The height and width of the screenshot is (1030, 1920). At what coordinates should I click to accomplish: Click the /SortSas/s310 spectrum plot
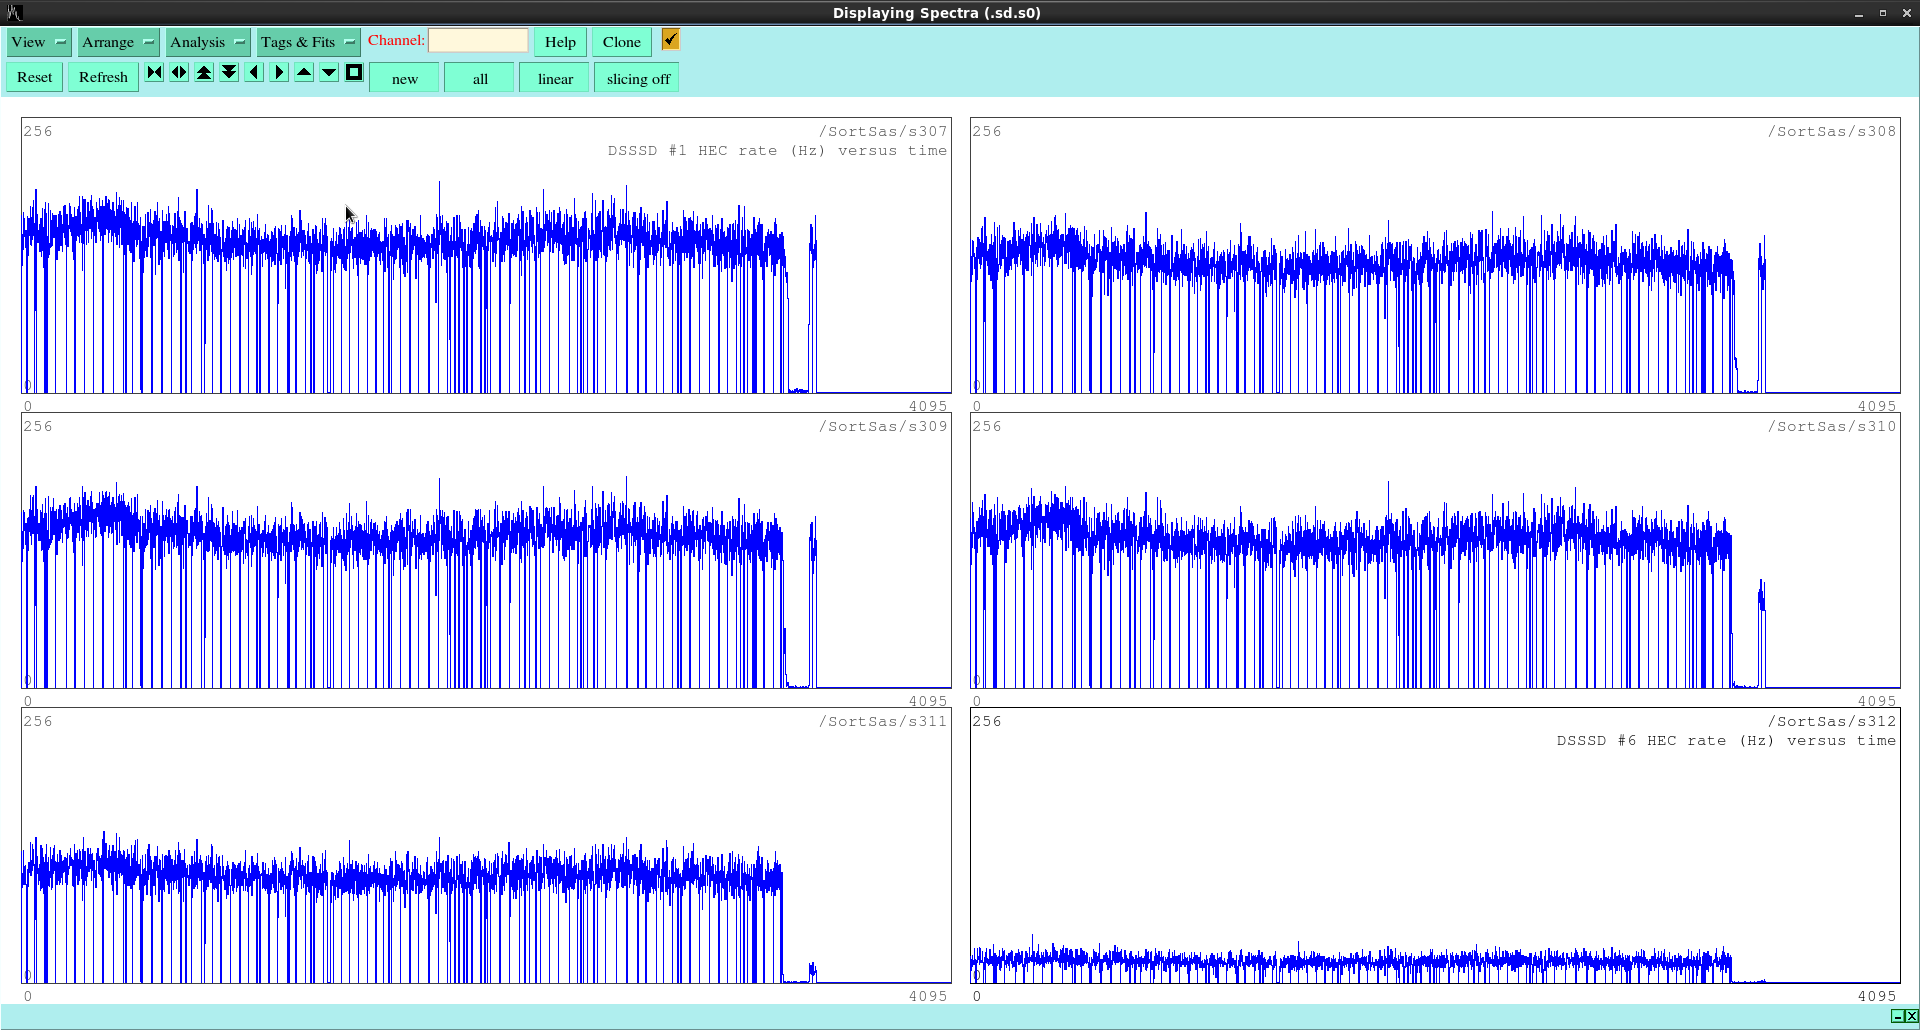point(1435,551)
